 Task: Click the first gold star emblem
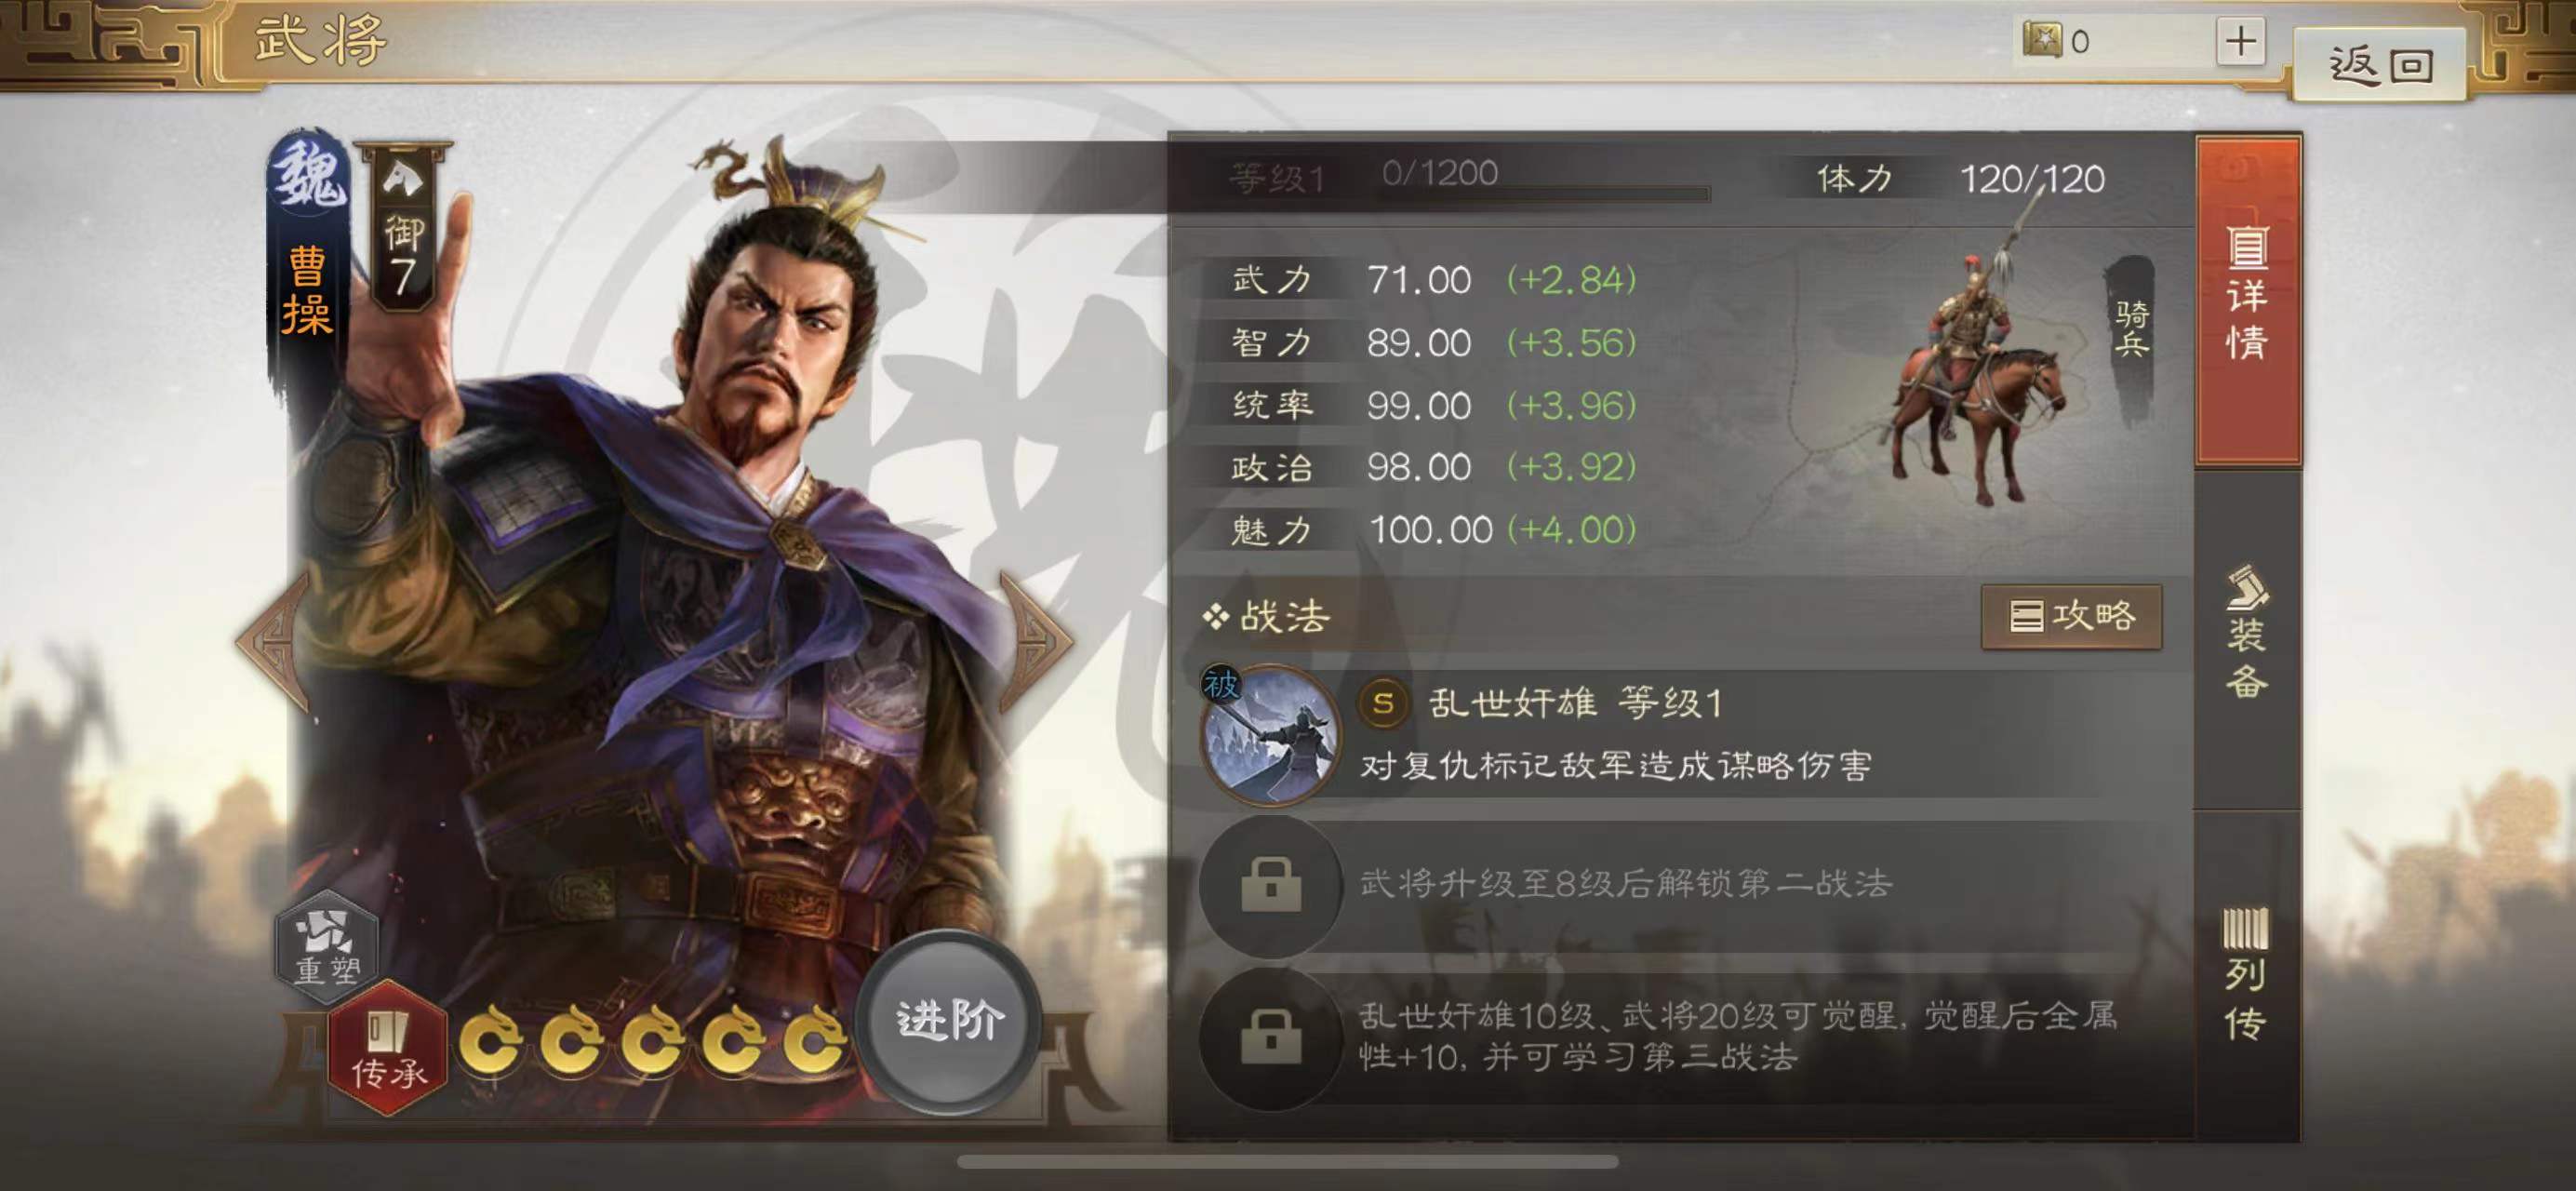point(490,1040)
